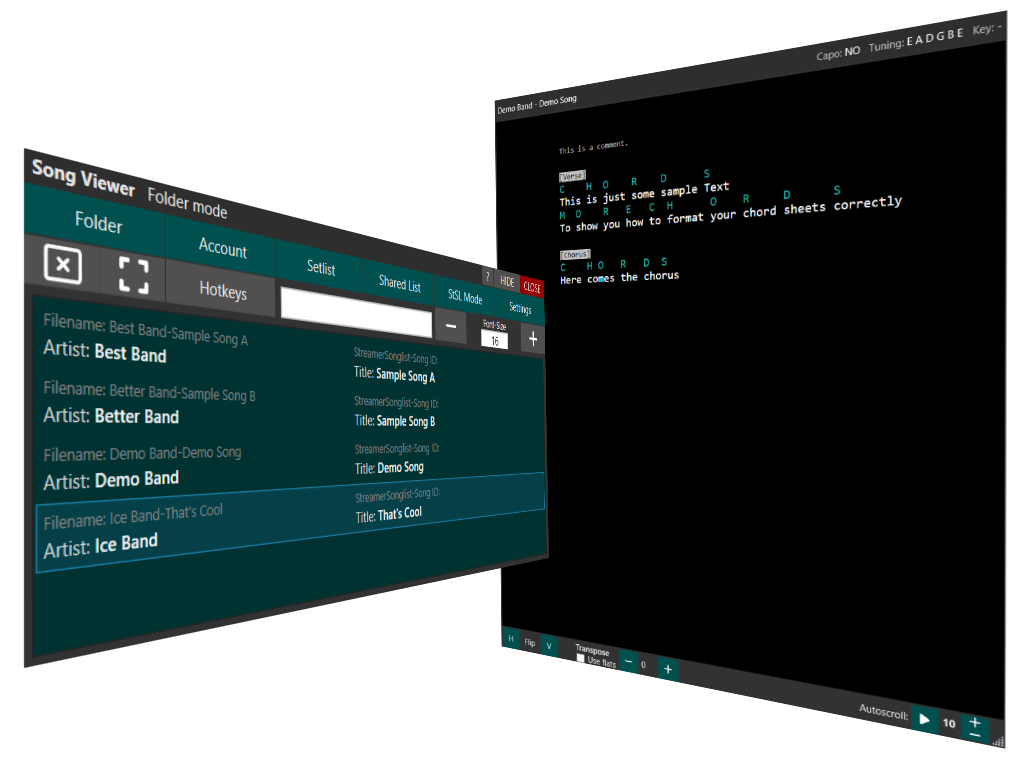Toggle horizontal flip with H button
The image size is (1024, 768).
pos(510,639)
